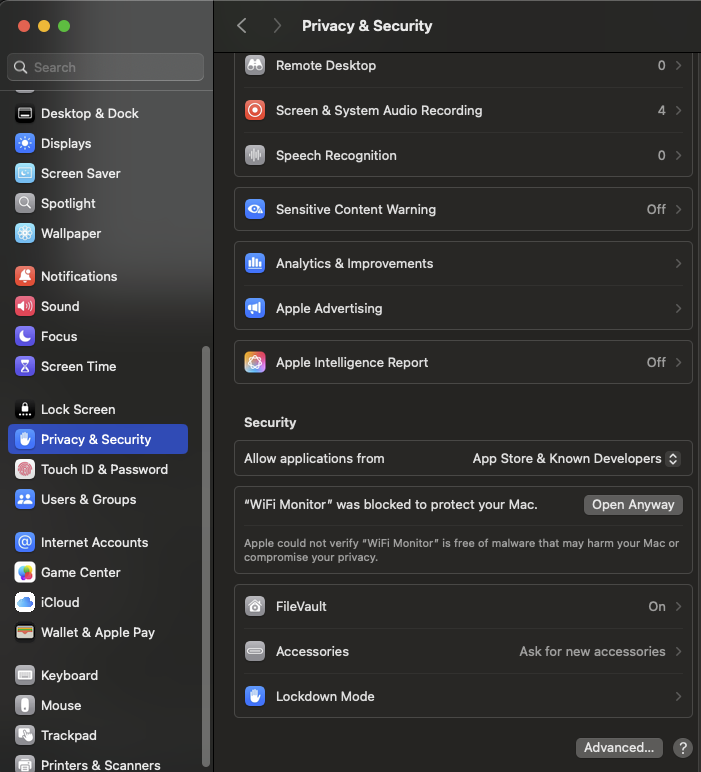
Task: Click the Mouse sidebar icon
Action: pyautogui.click(x=25, y=706)
